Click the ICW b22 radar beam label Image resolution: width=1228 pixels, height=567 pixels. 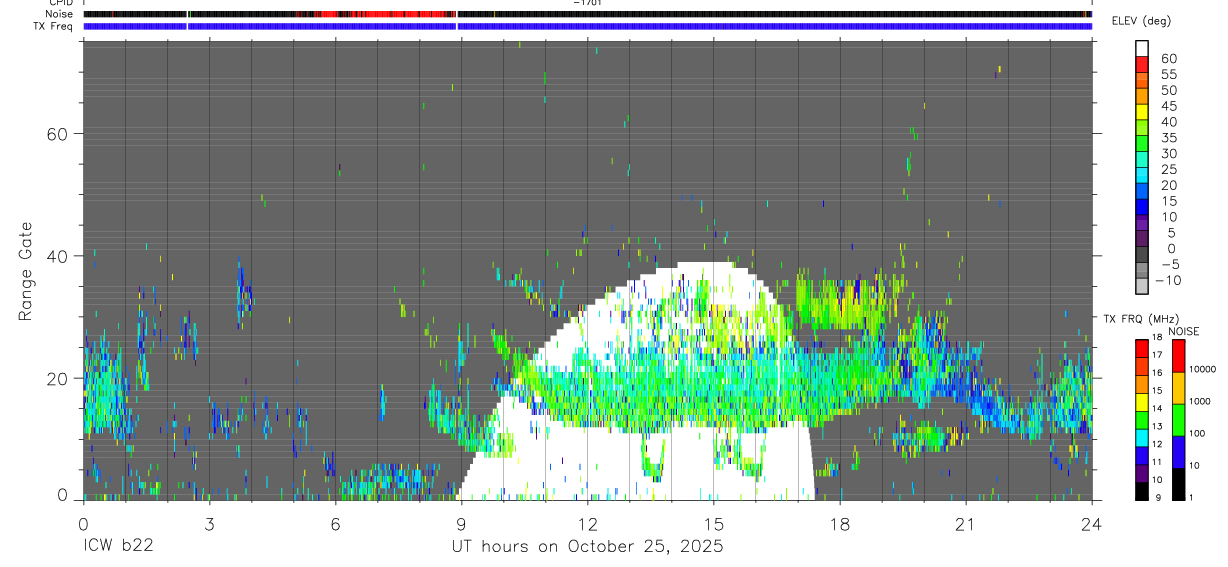(117, 546)
